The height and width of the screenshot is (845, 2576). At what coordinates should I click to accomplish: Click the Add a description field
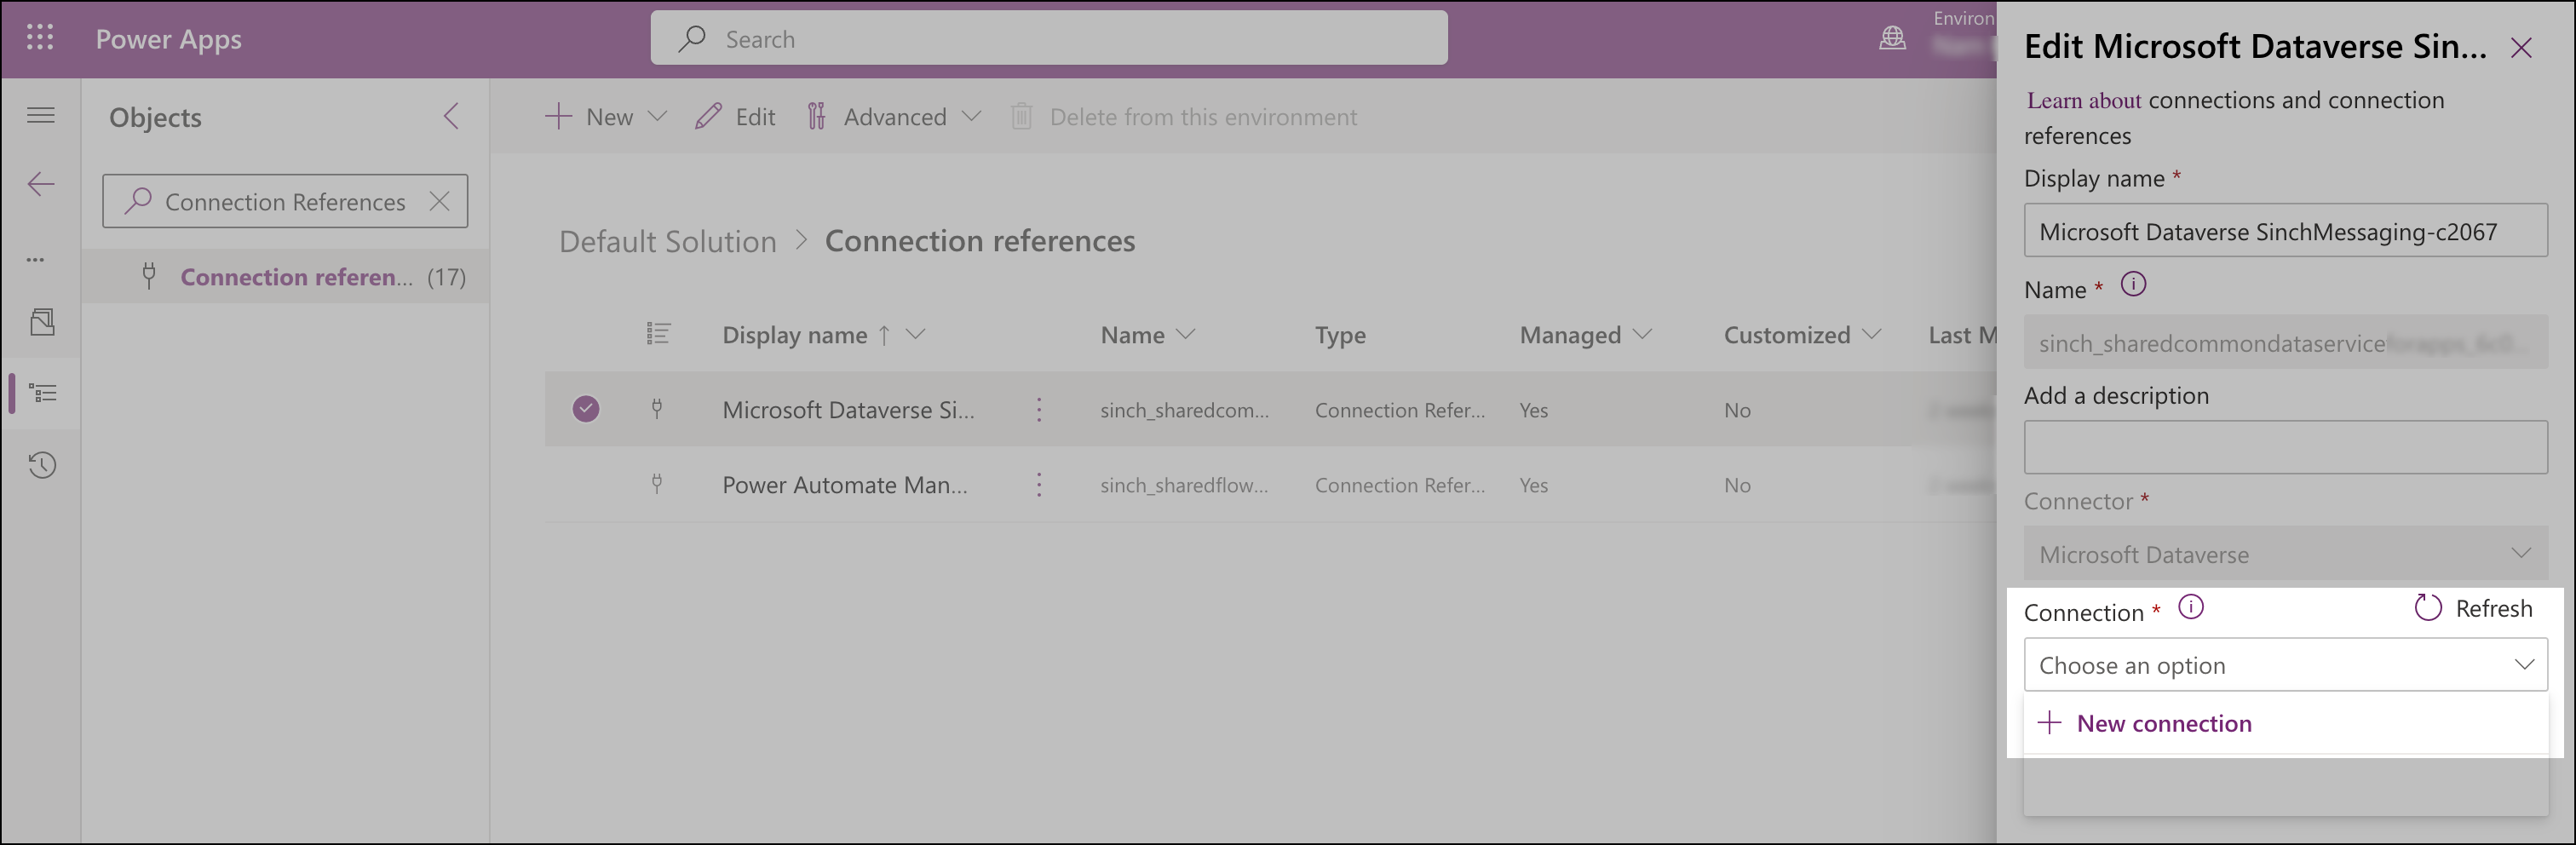click(x=2285, y=447)
